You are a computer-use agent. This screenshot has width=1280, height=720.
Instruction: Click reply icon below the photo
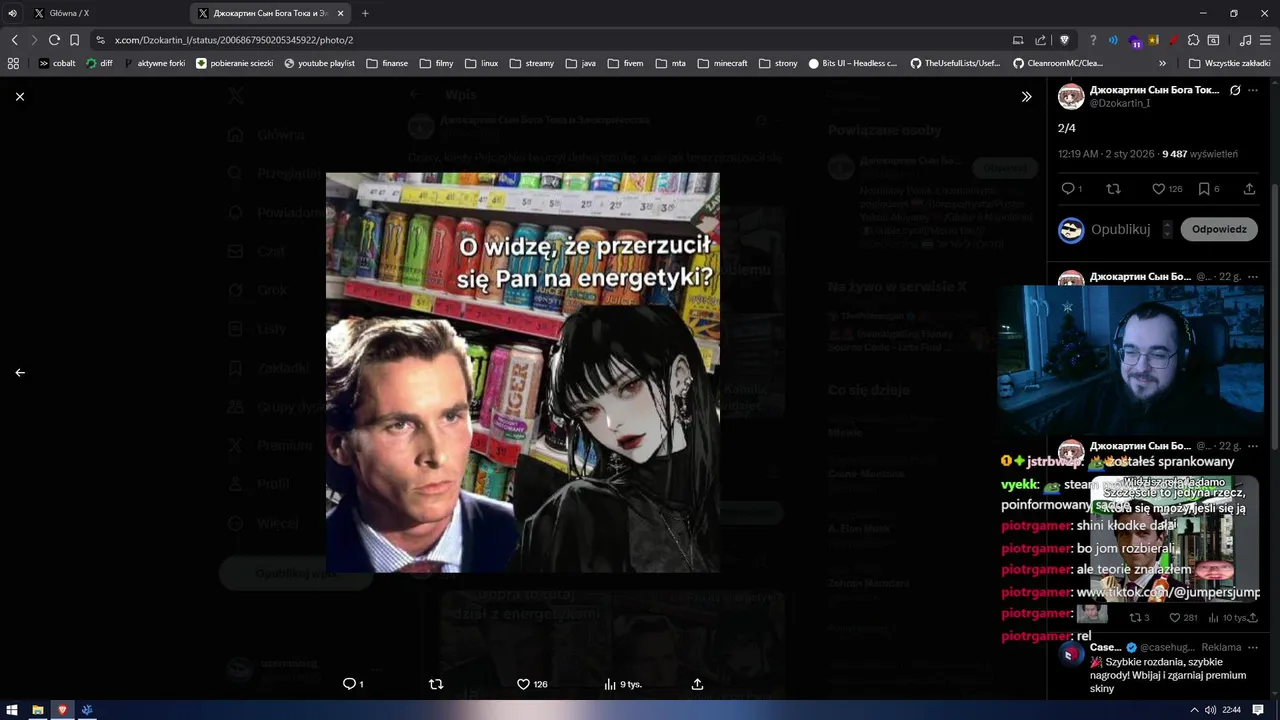[353, 684]
